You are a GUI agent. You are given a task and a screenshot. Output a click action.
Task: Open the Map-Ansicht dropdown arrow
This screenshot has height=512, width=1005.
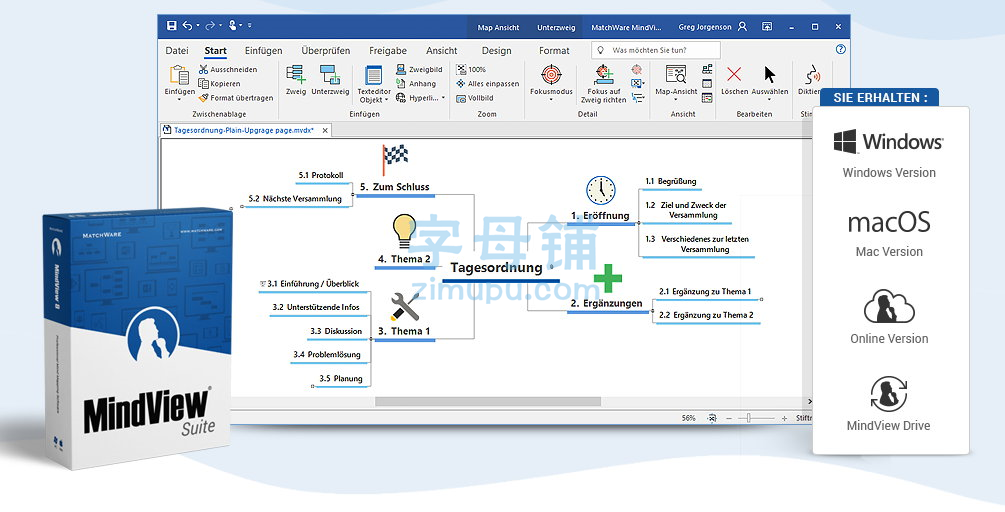pyautogui.click(x=676, y=100)
